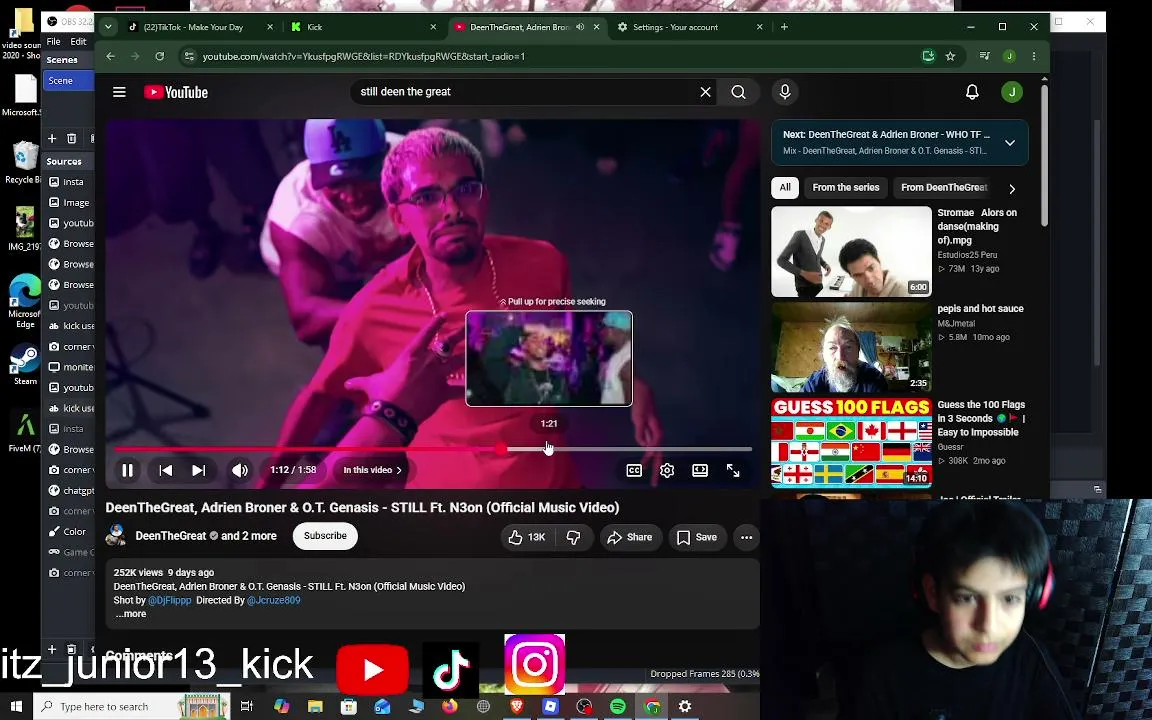Expand description with ...more

click(131, 614)
